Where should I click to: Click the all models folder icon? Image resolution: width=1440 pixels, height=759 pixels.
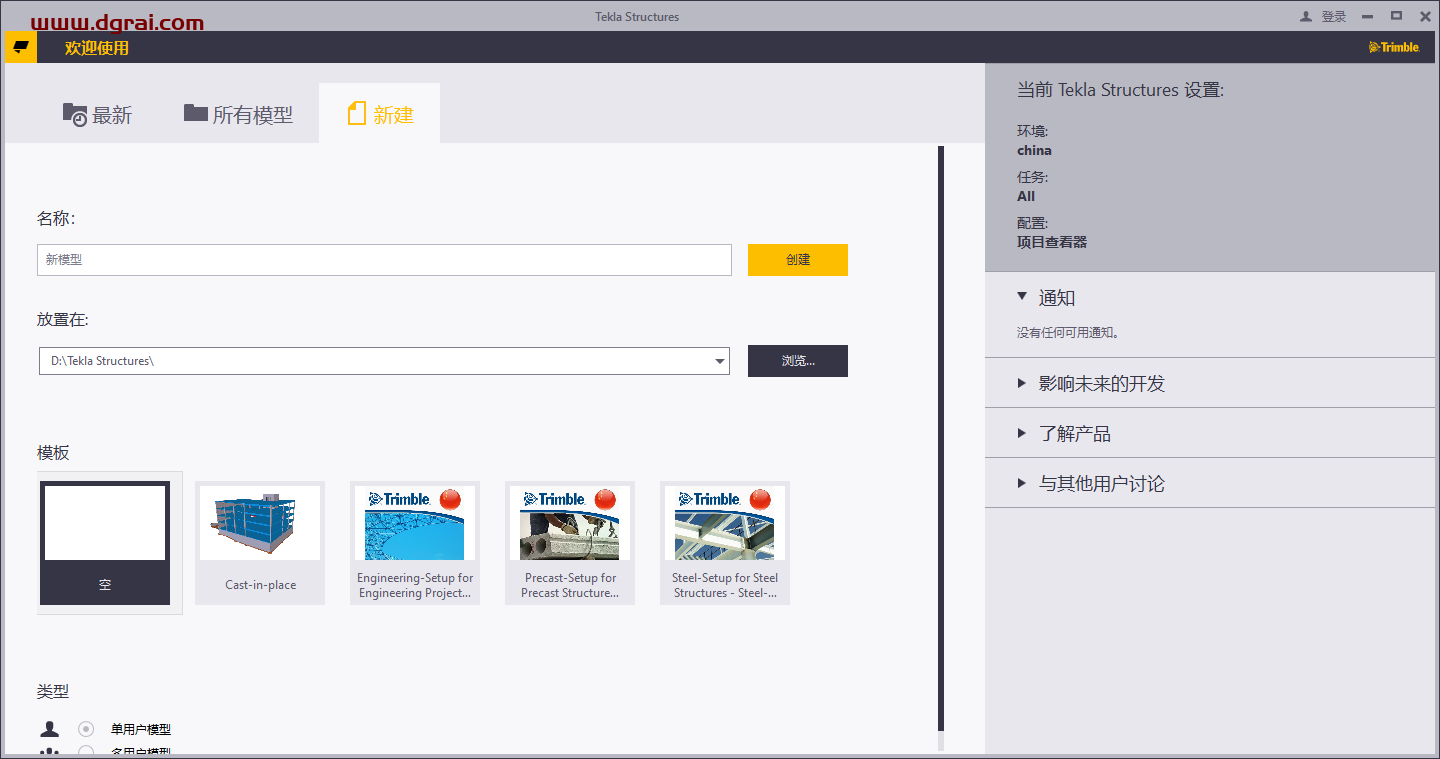196,113
